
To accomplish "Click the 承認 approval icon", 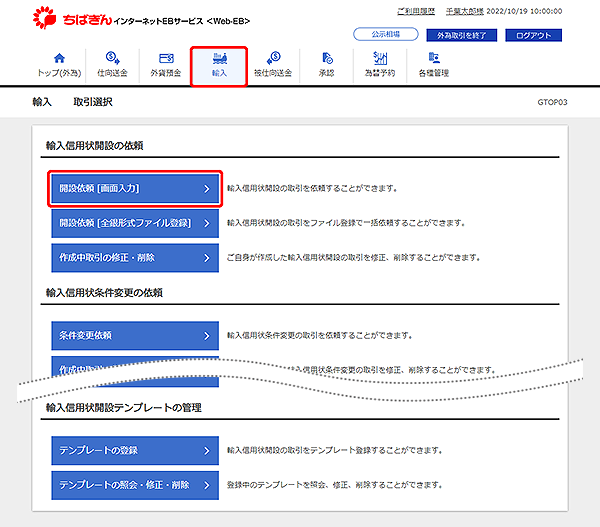I will tap(327, 58).
